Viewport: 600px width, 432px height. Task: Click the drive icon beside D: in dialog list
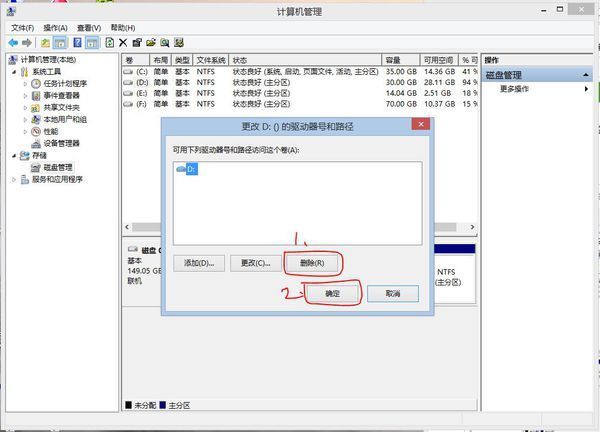pos(181,169)
